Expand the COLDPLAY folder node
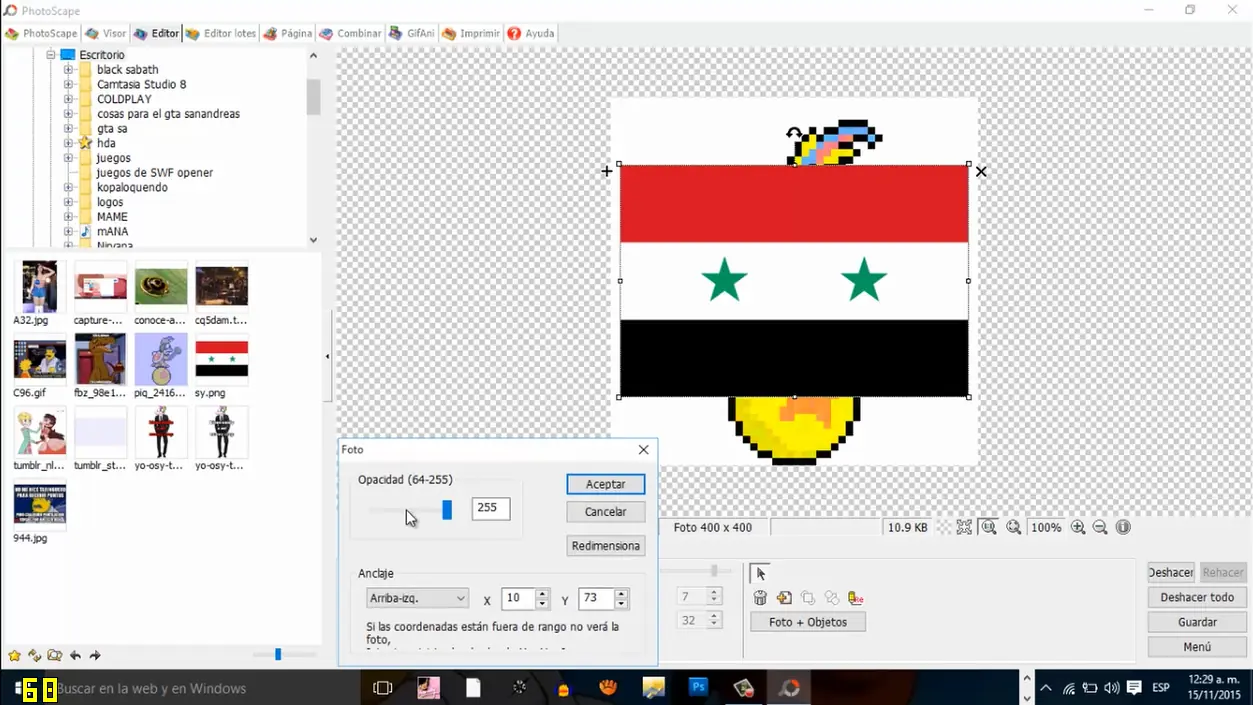The image size is (1253, 705). click(x=68, y=99)
